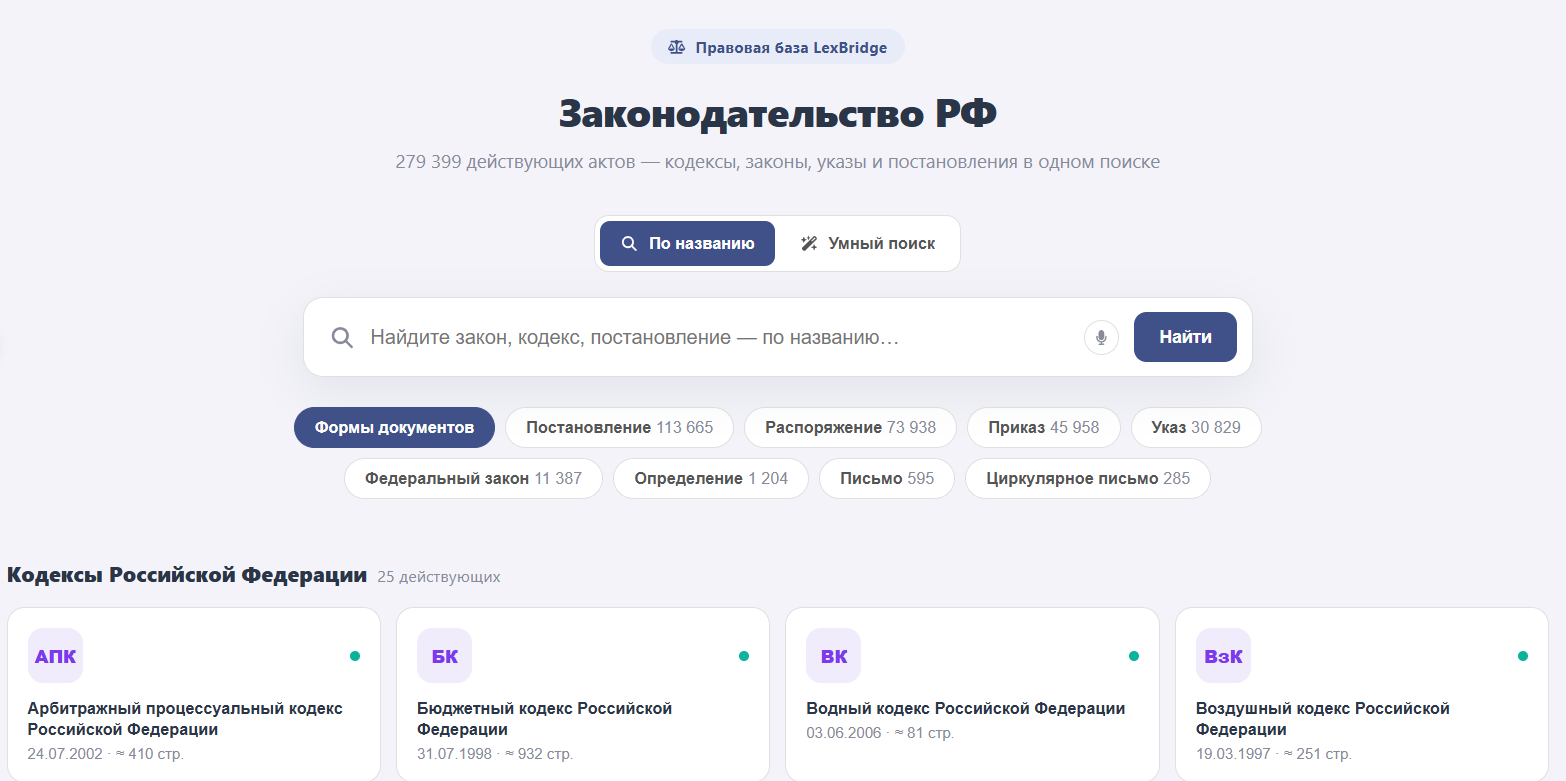The height and width of the screenshot is (781, 1566).
Task: Click the Правовая база LexBridge badge text
Action: [791, 47]
